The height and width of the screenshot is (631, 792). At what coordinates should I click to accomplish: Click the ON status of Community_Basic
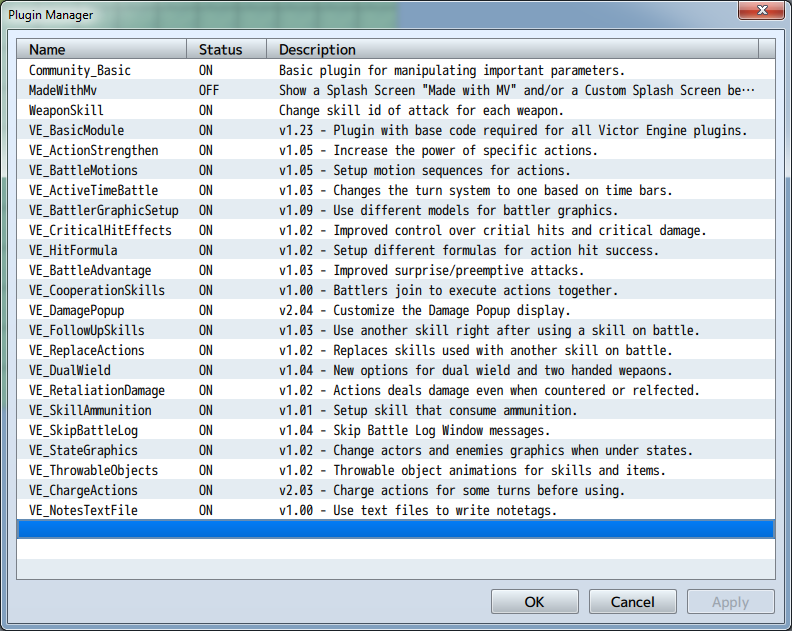click(x=206, y=70)
